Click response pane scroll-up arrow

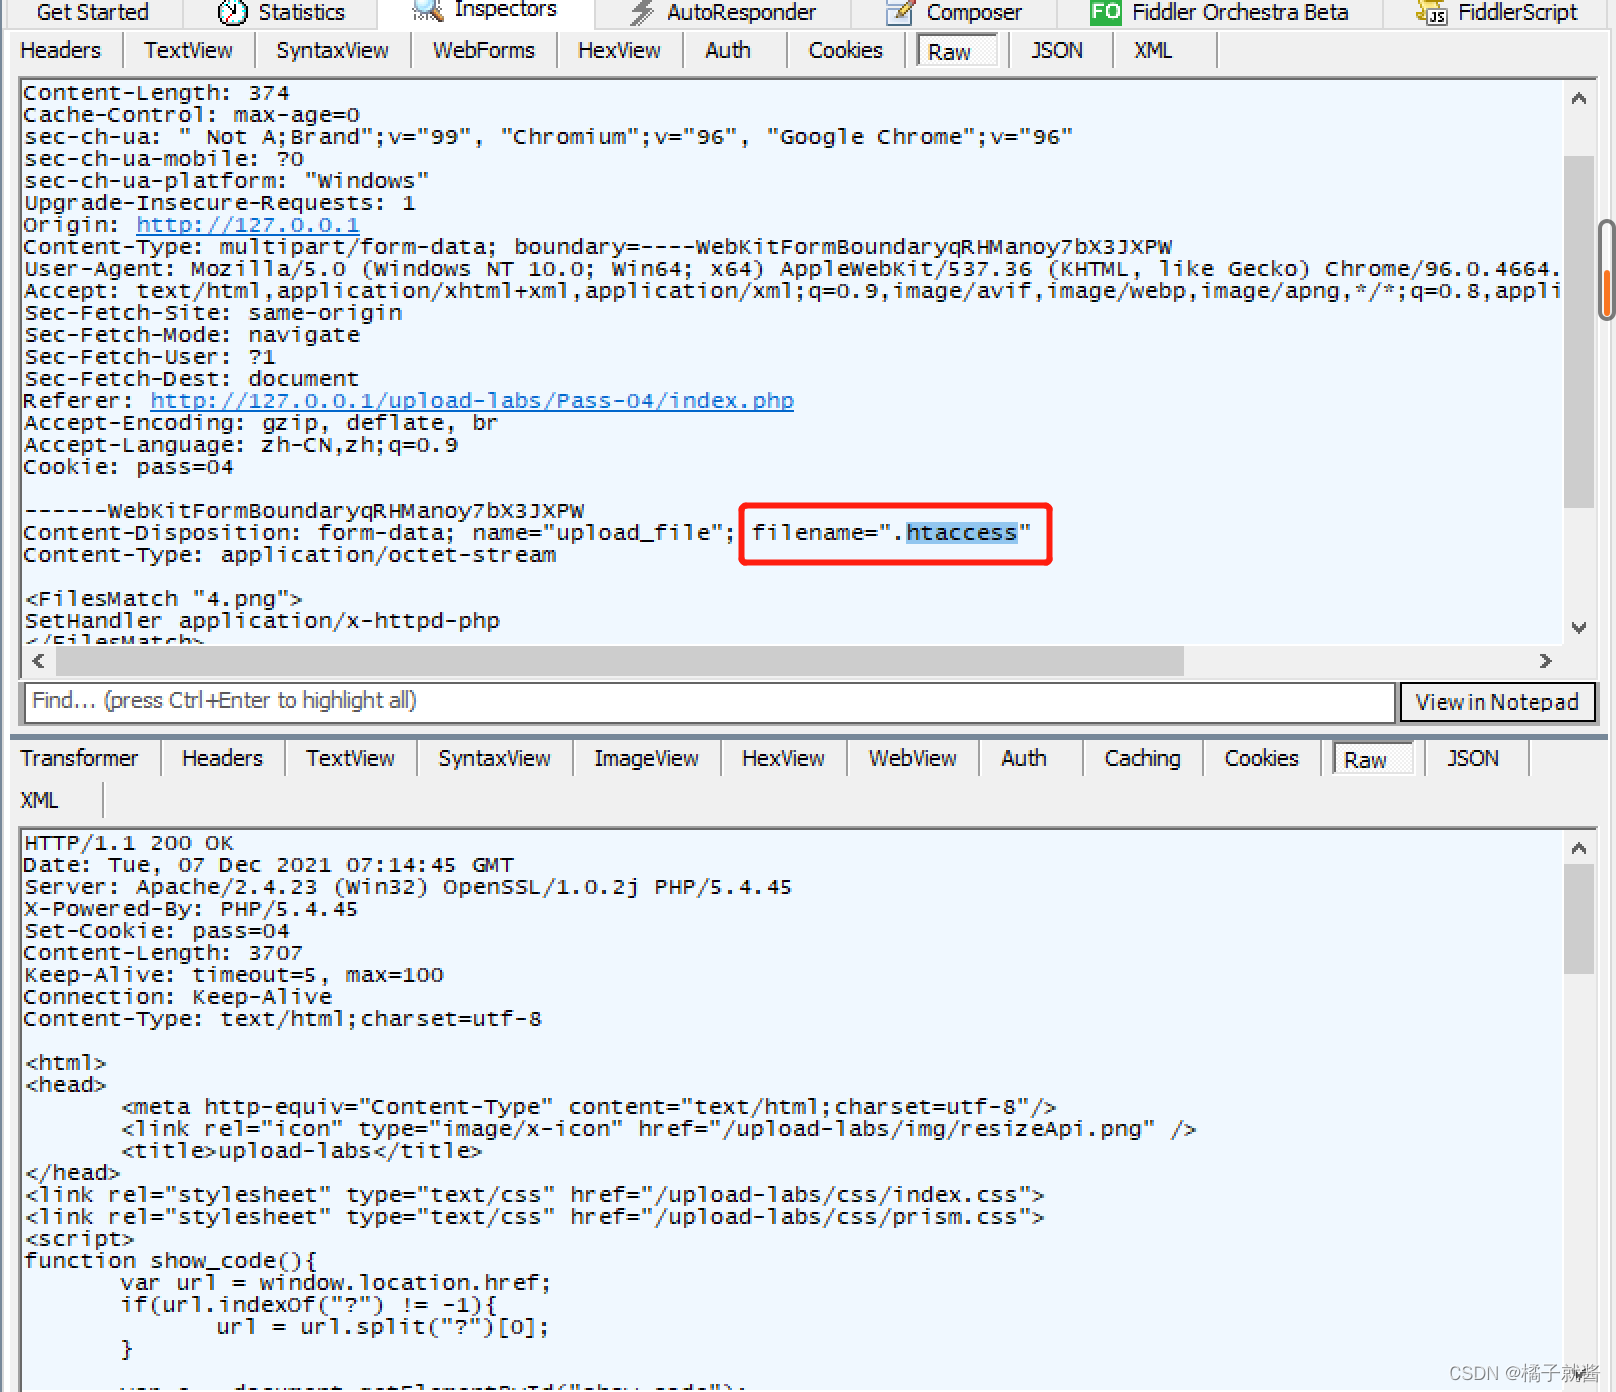click(1579, 848)
